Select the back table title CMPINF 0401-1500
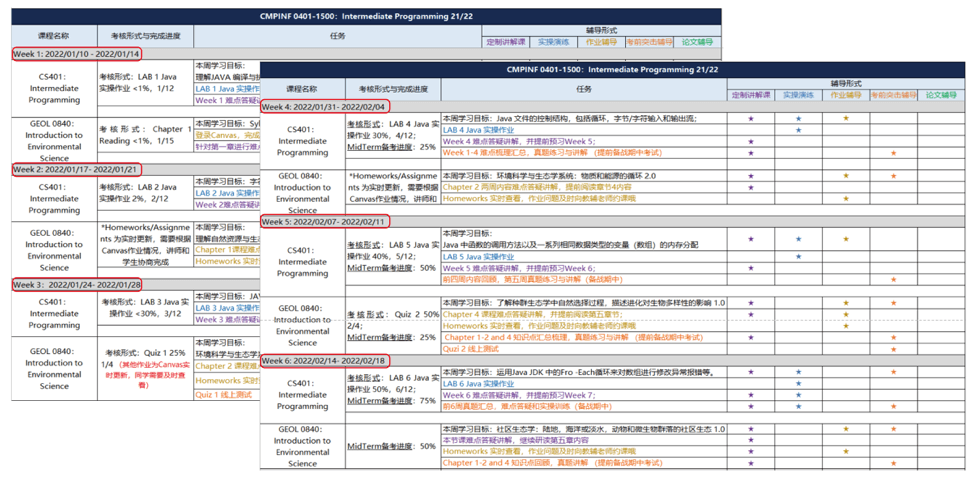The image size is (976, 483). pyautogui.click(x=366, y=16)
